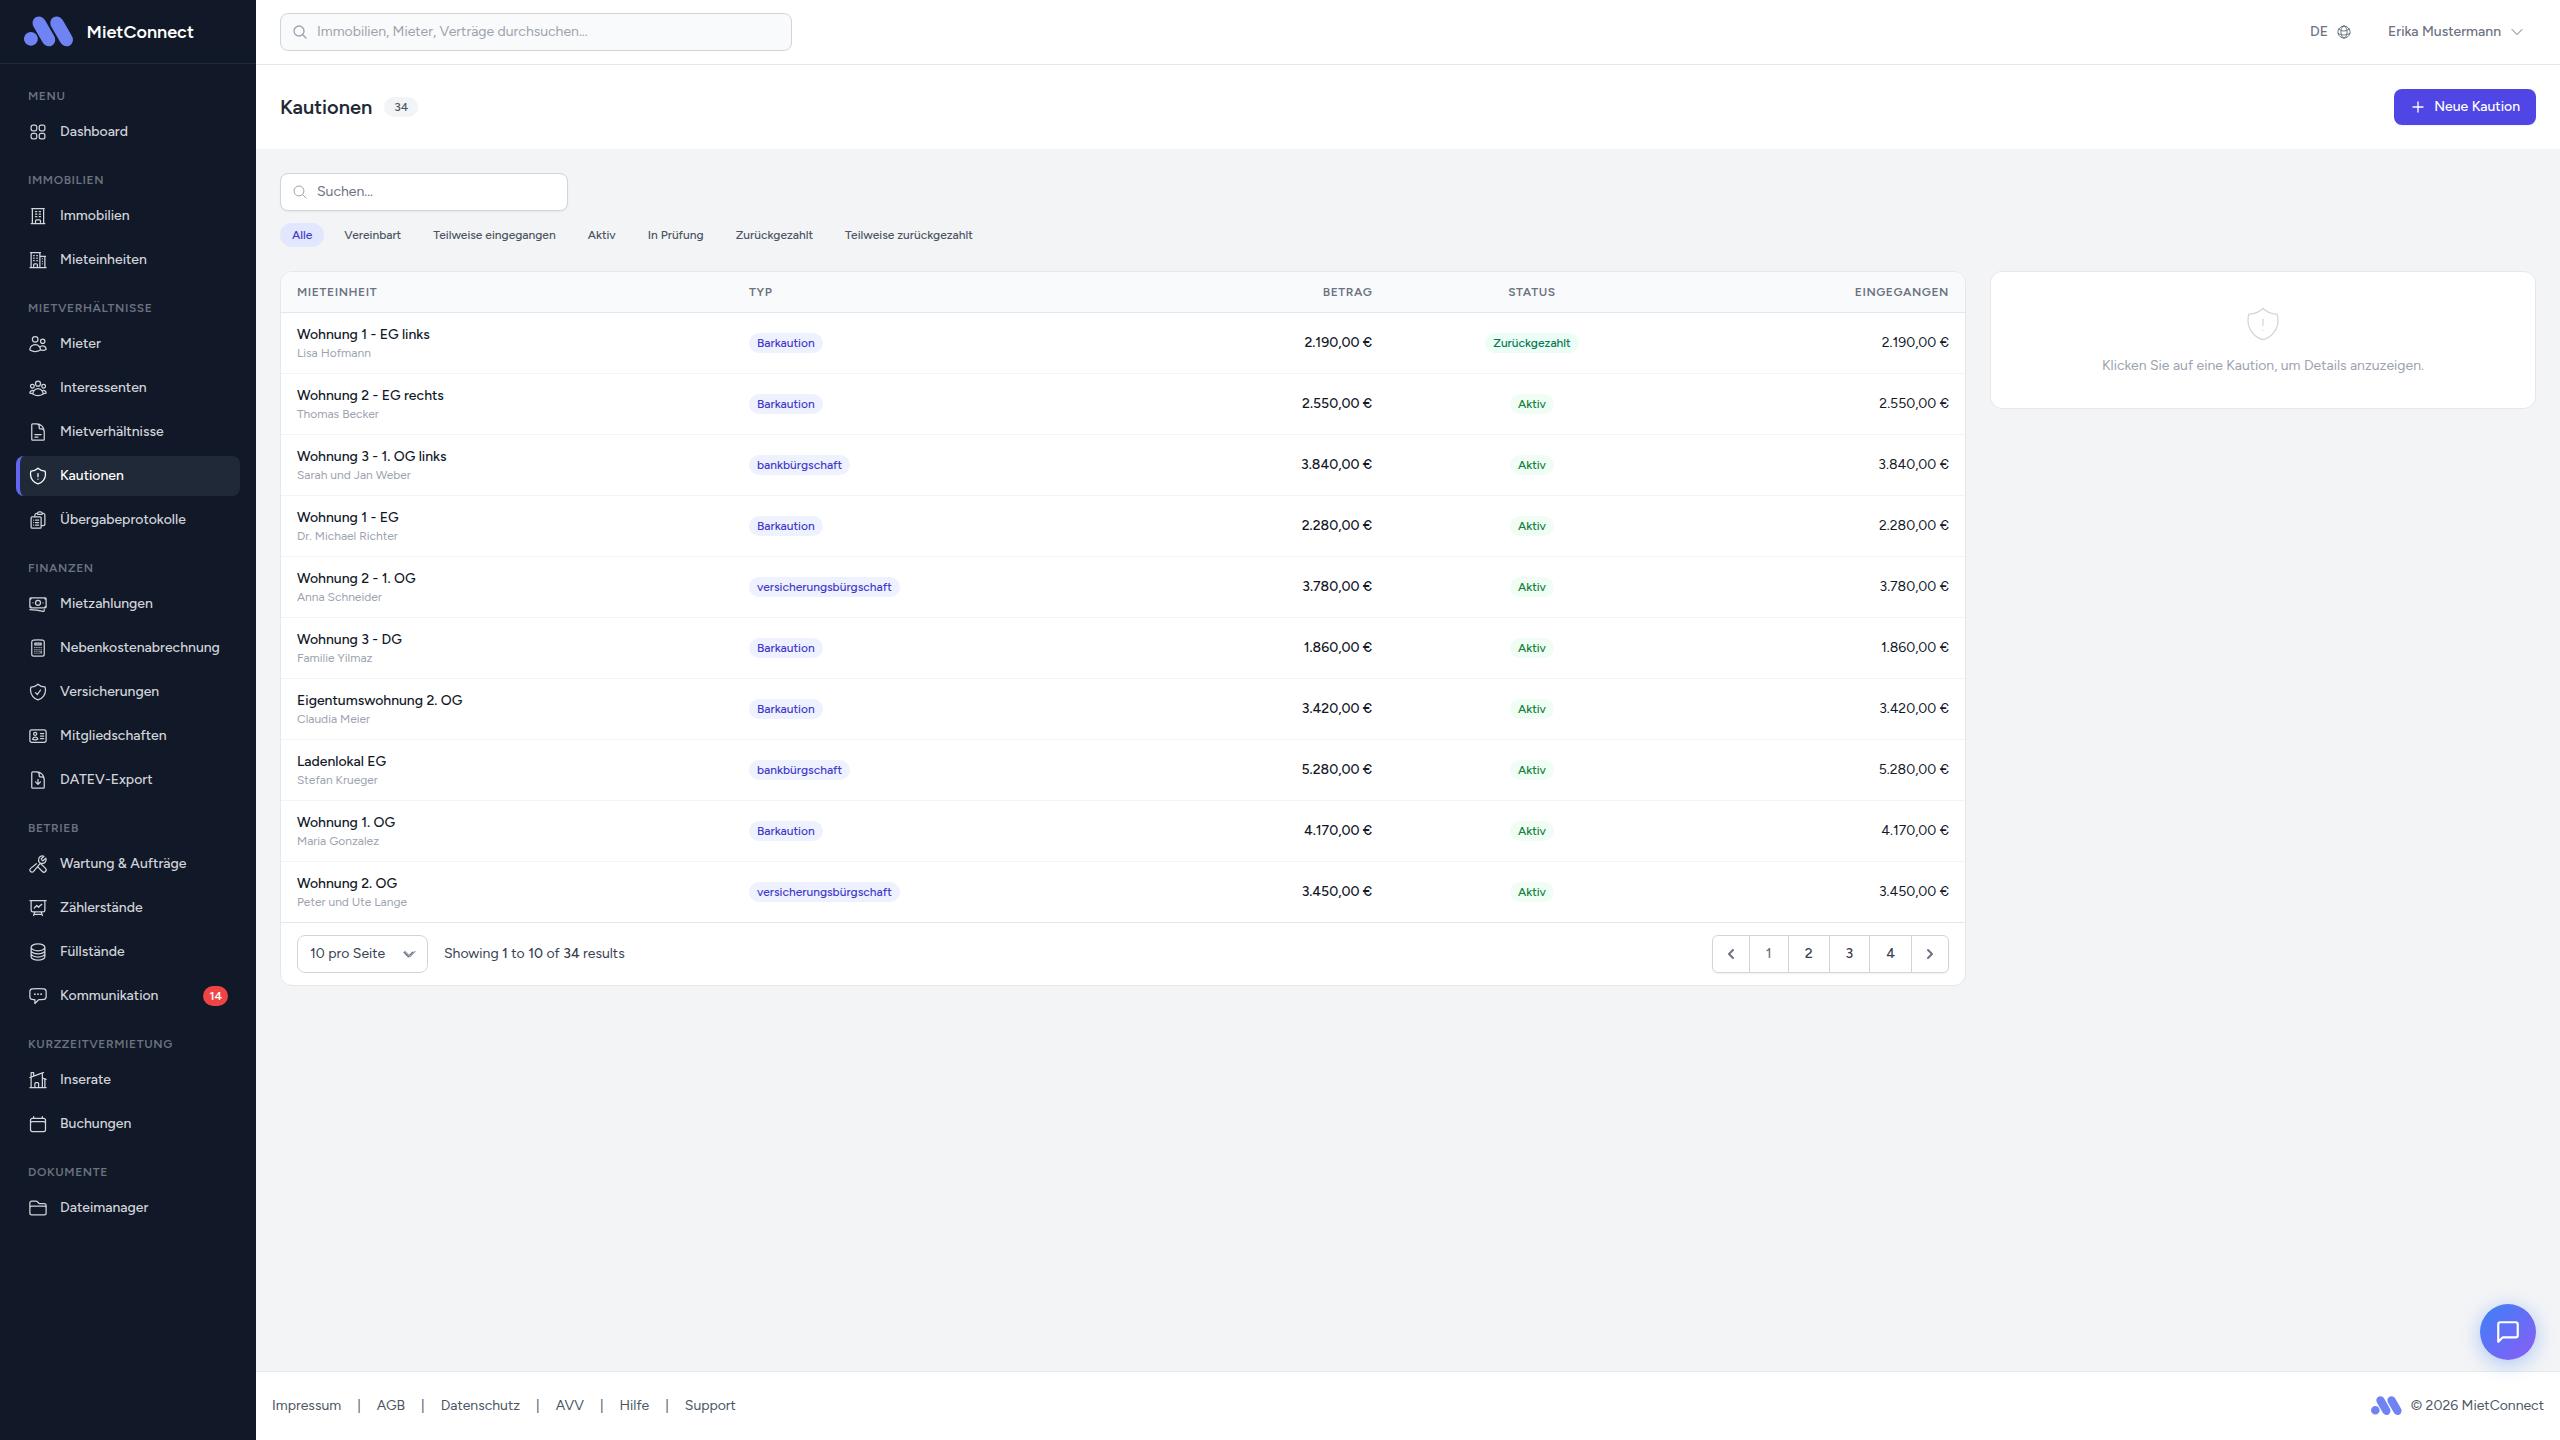
Task: Open the DATEV-Export sidebar item
Action: [x=105, y=779]
